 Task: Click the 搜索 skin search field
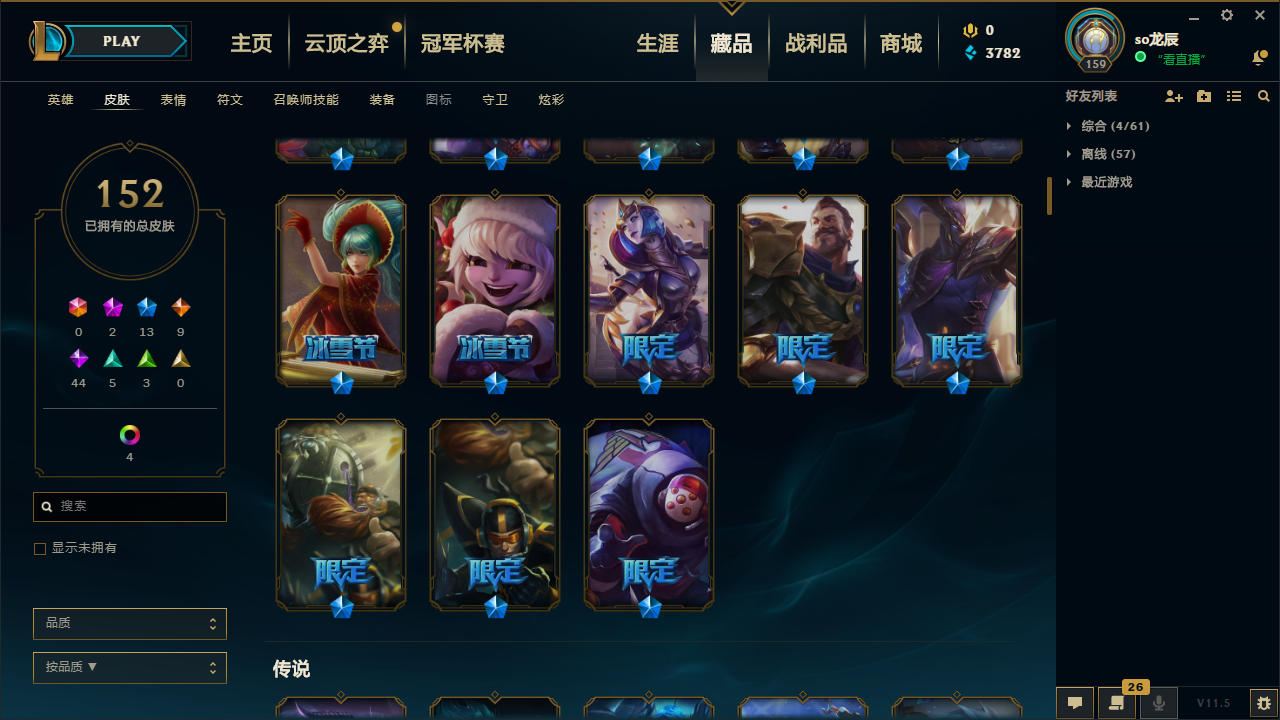tap(130, 507)
